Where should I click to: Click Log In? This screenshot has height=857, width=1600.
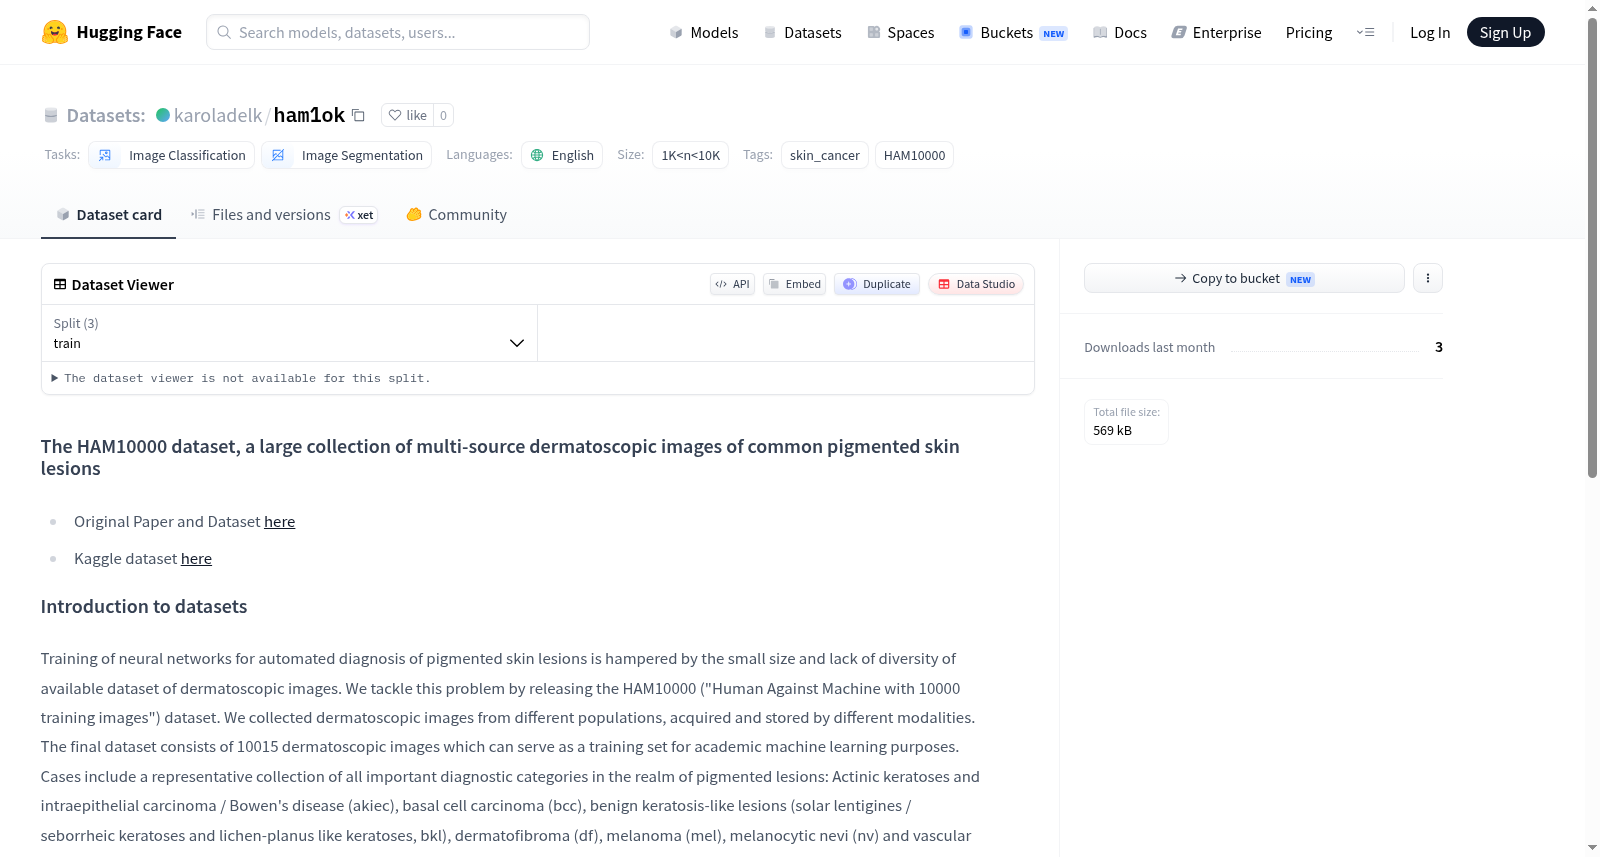pyautogui.click(x=1430, y=33)
